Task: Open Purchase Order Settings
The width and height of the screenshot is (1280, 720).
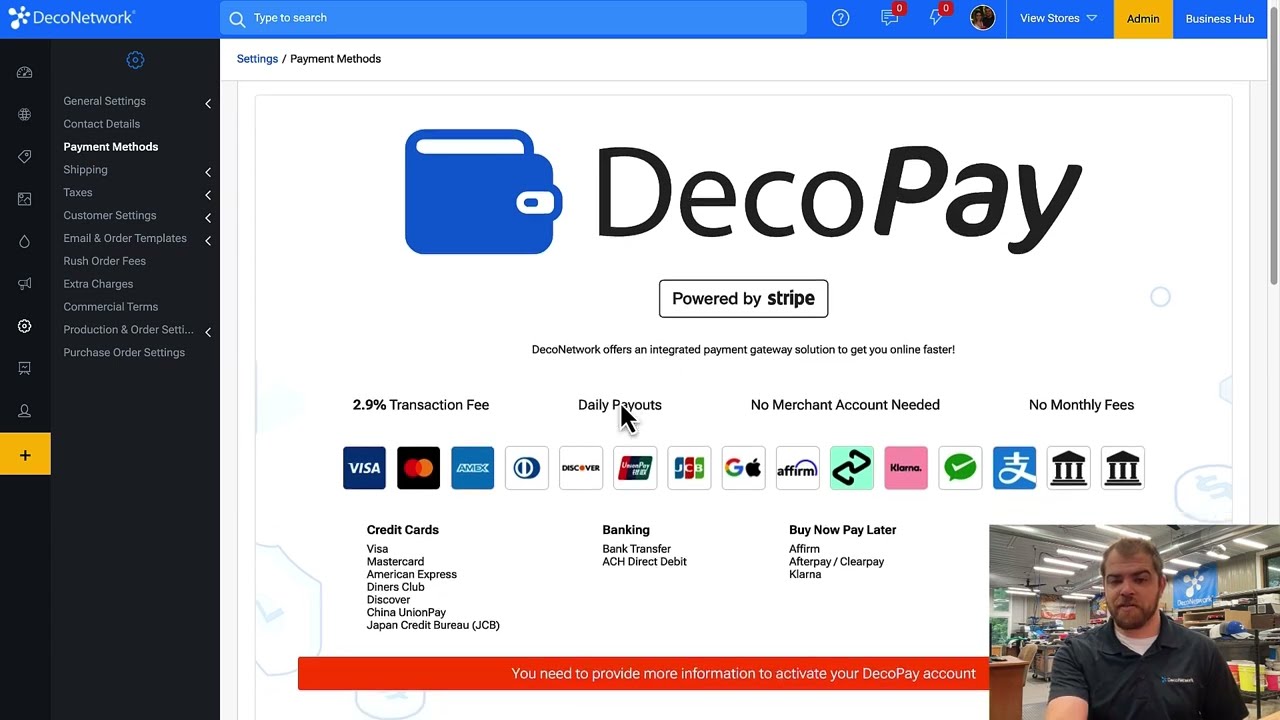Action: 124,353
